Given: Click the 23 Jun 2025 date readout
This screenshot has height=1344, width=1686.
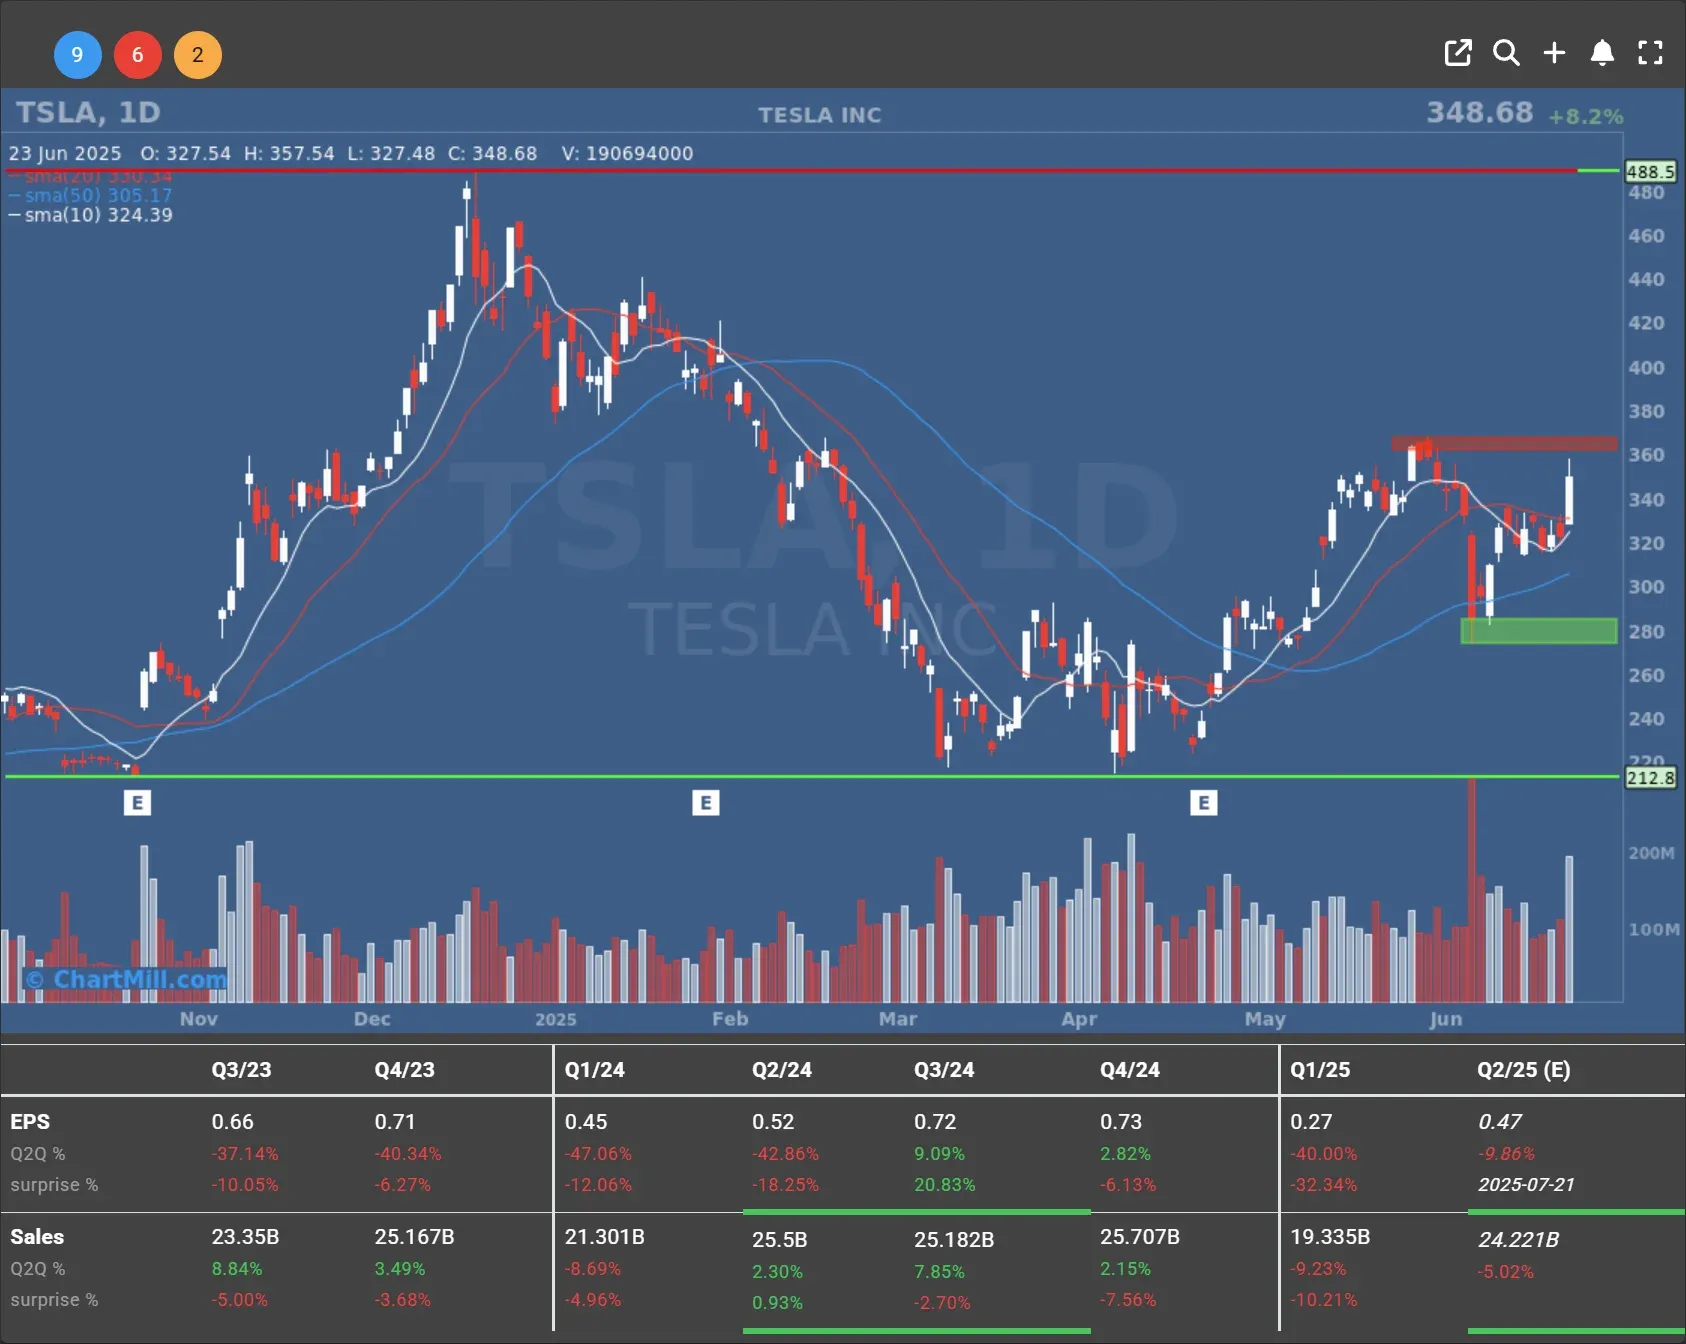Looking at the screenshot, I should coord(65,154).
